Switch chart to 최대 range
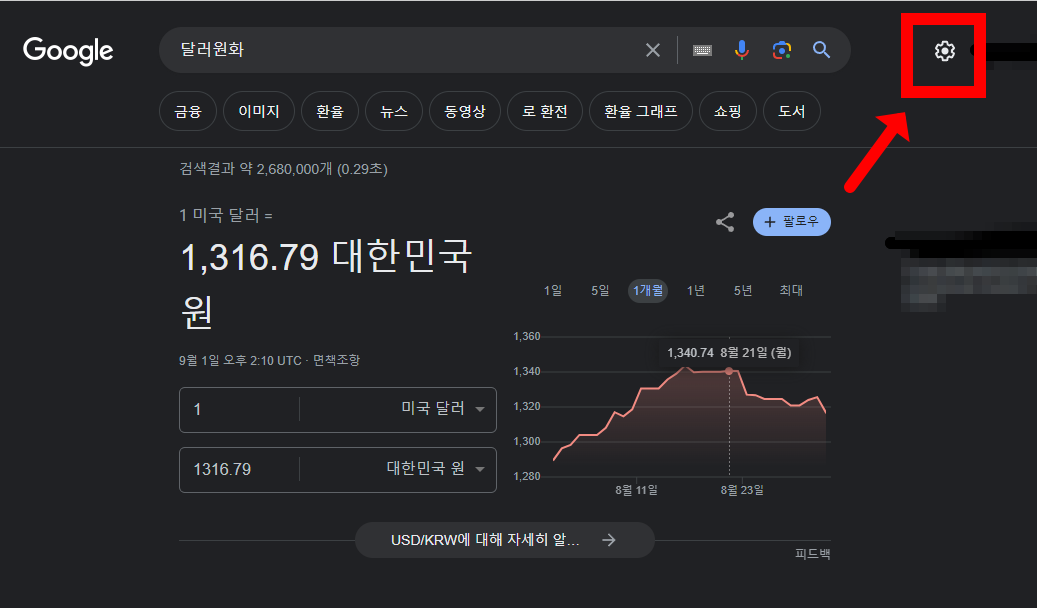 [790, 290]
